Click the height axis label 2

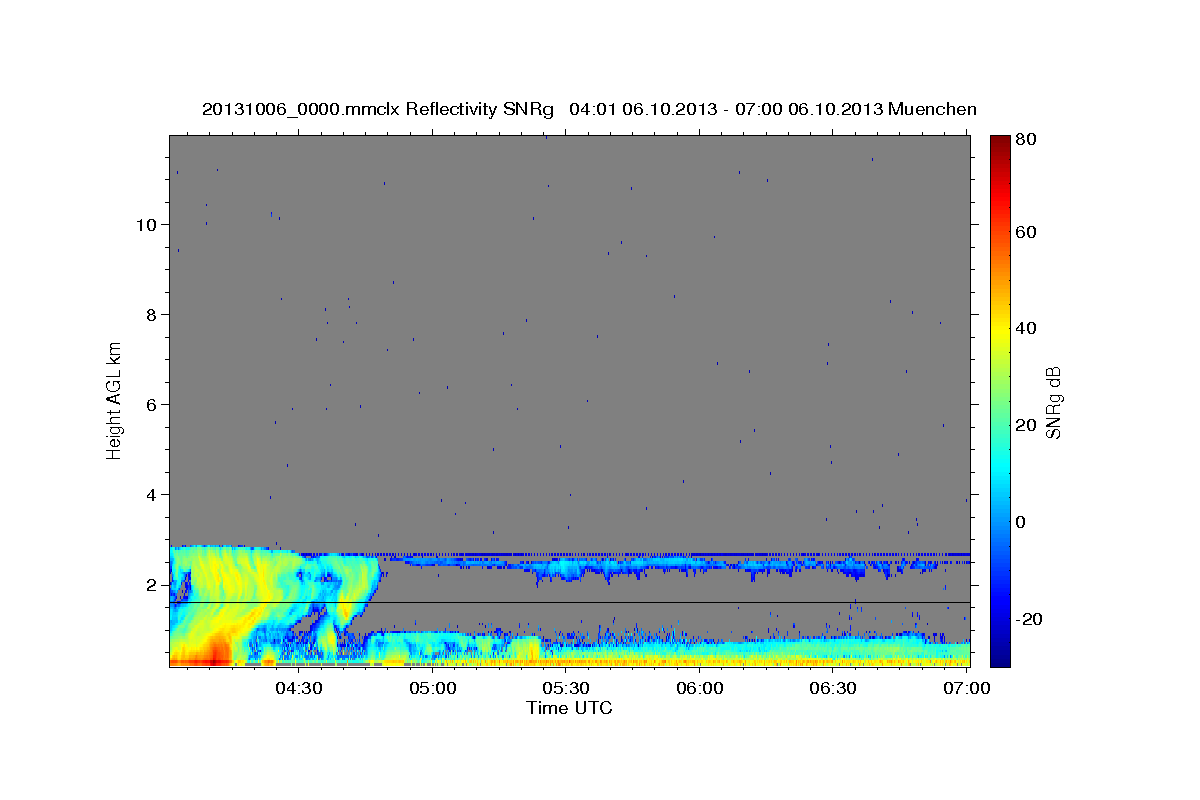pos(151,584)
